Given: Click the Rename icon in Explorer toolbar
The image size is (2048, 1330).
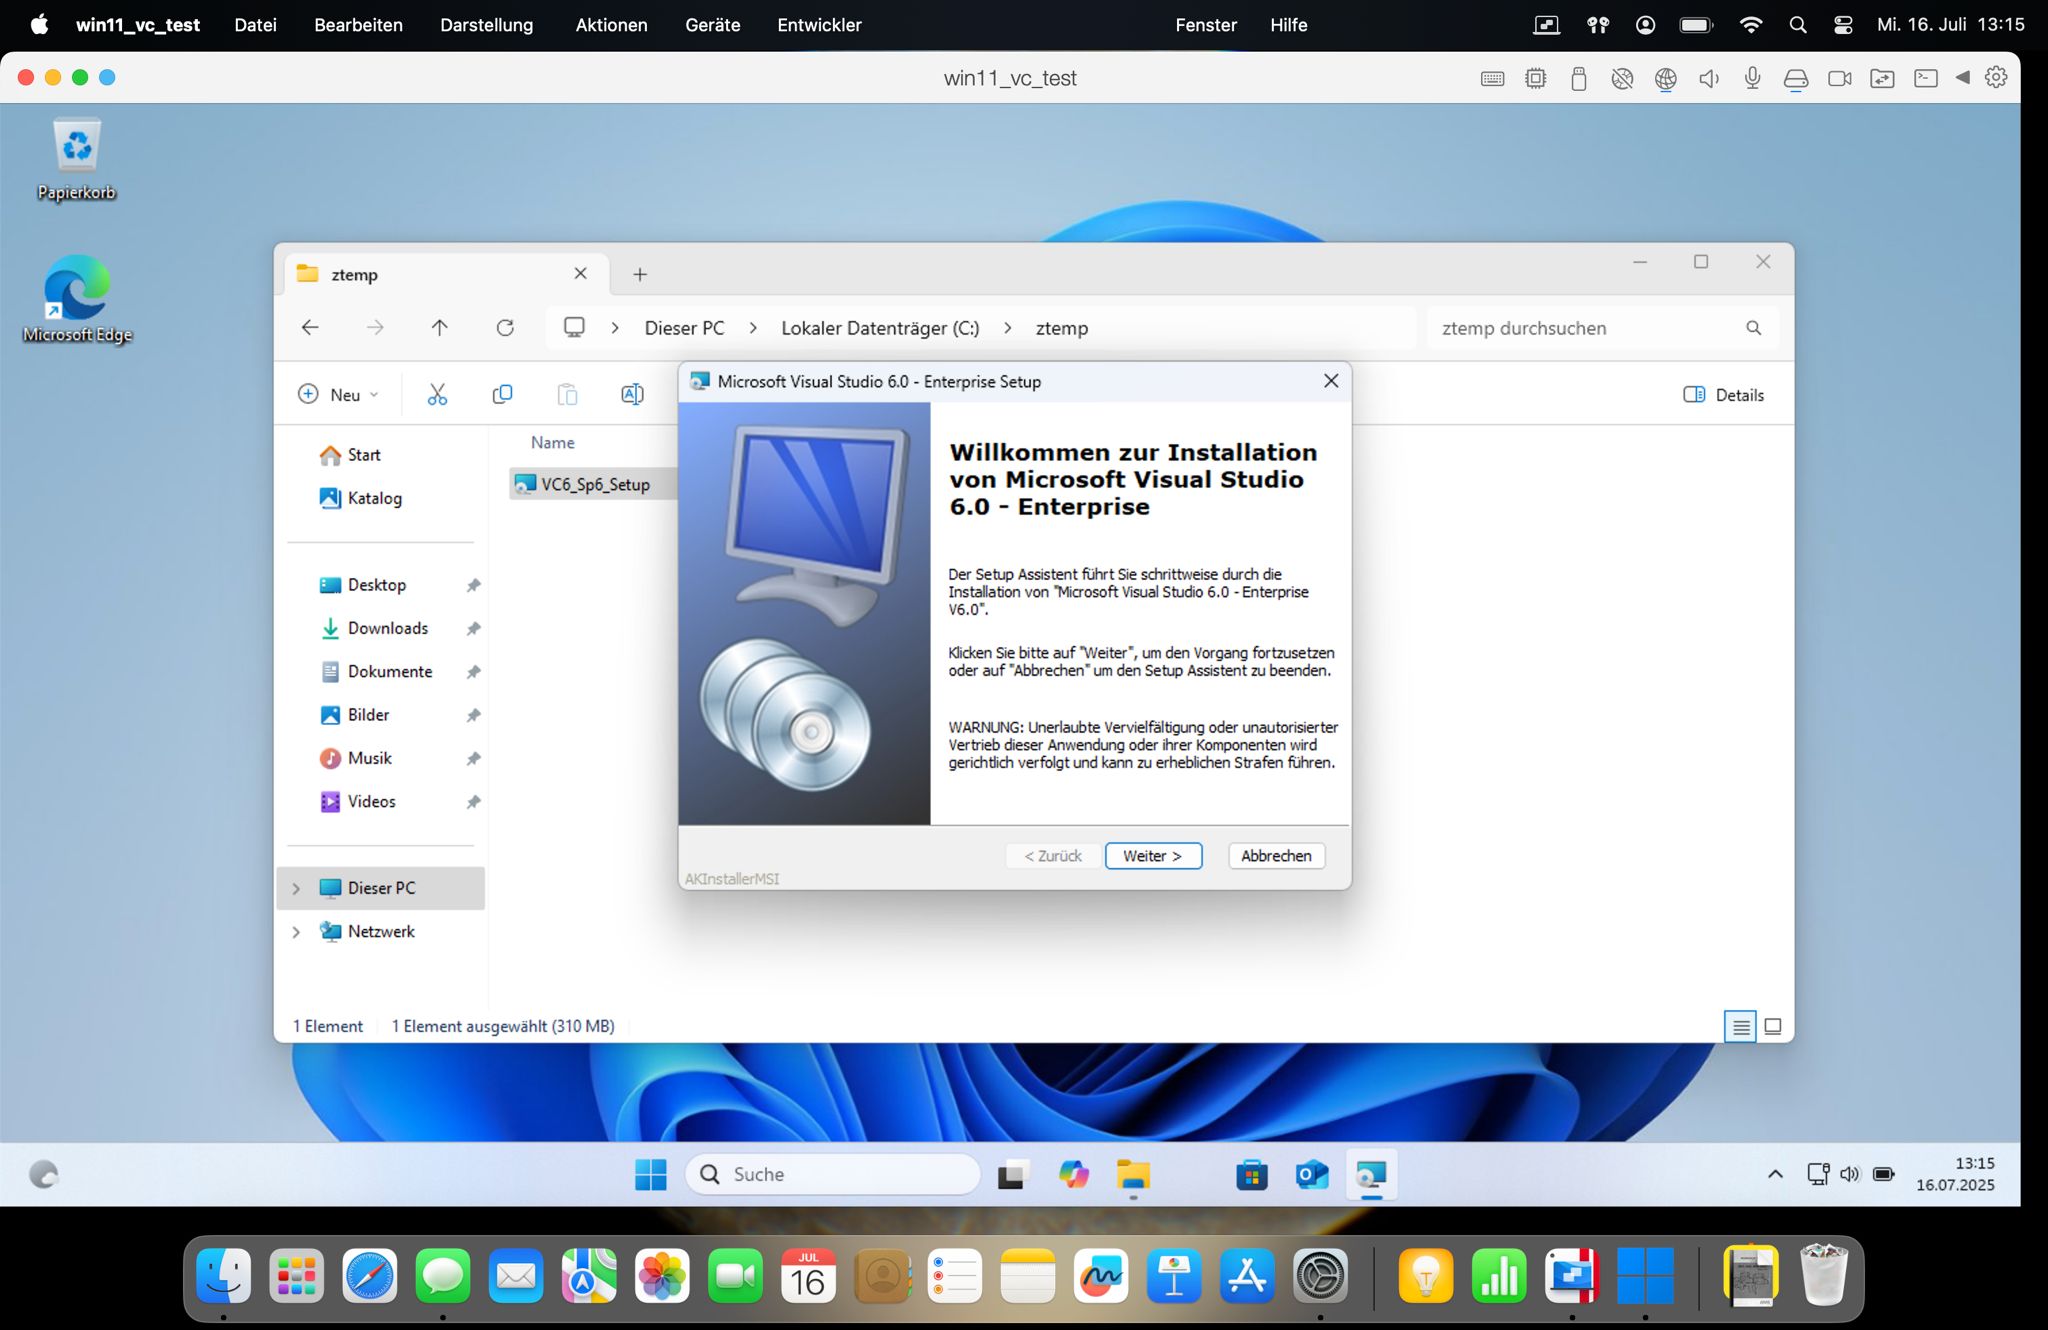Looking at the screenshot, I should [x=632, y=394].
